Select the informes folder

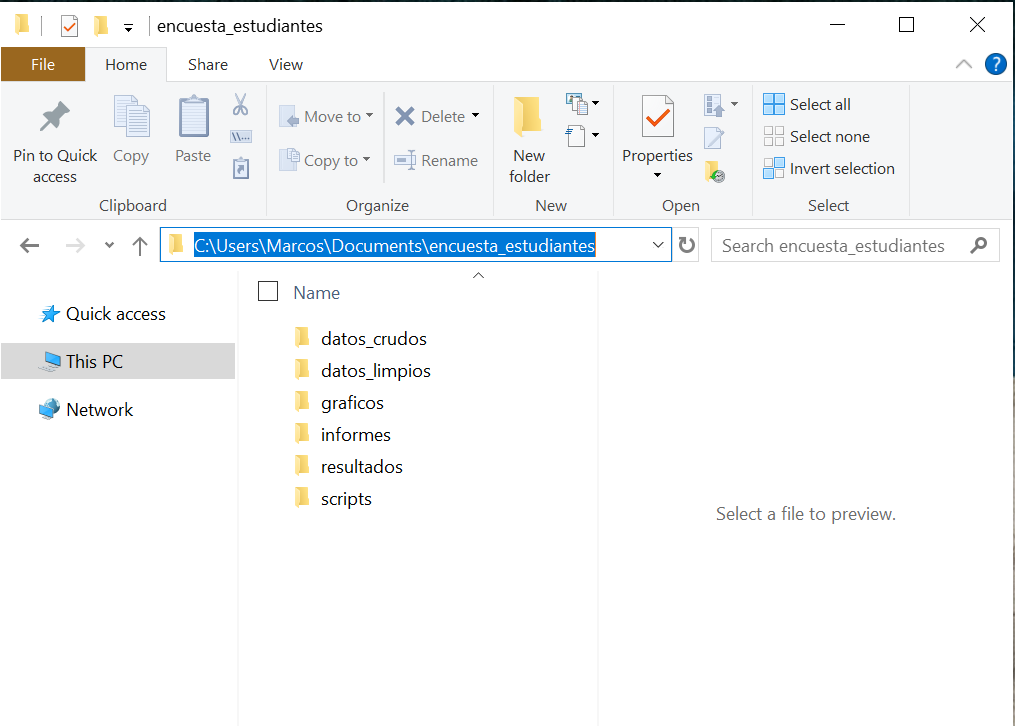click(x=342, y=434)
